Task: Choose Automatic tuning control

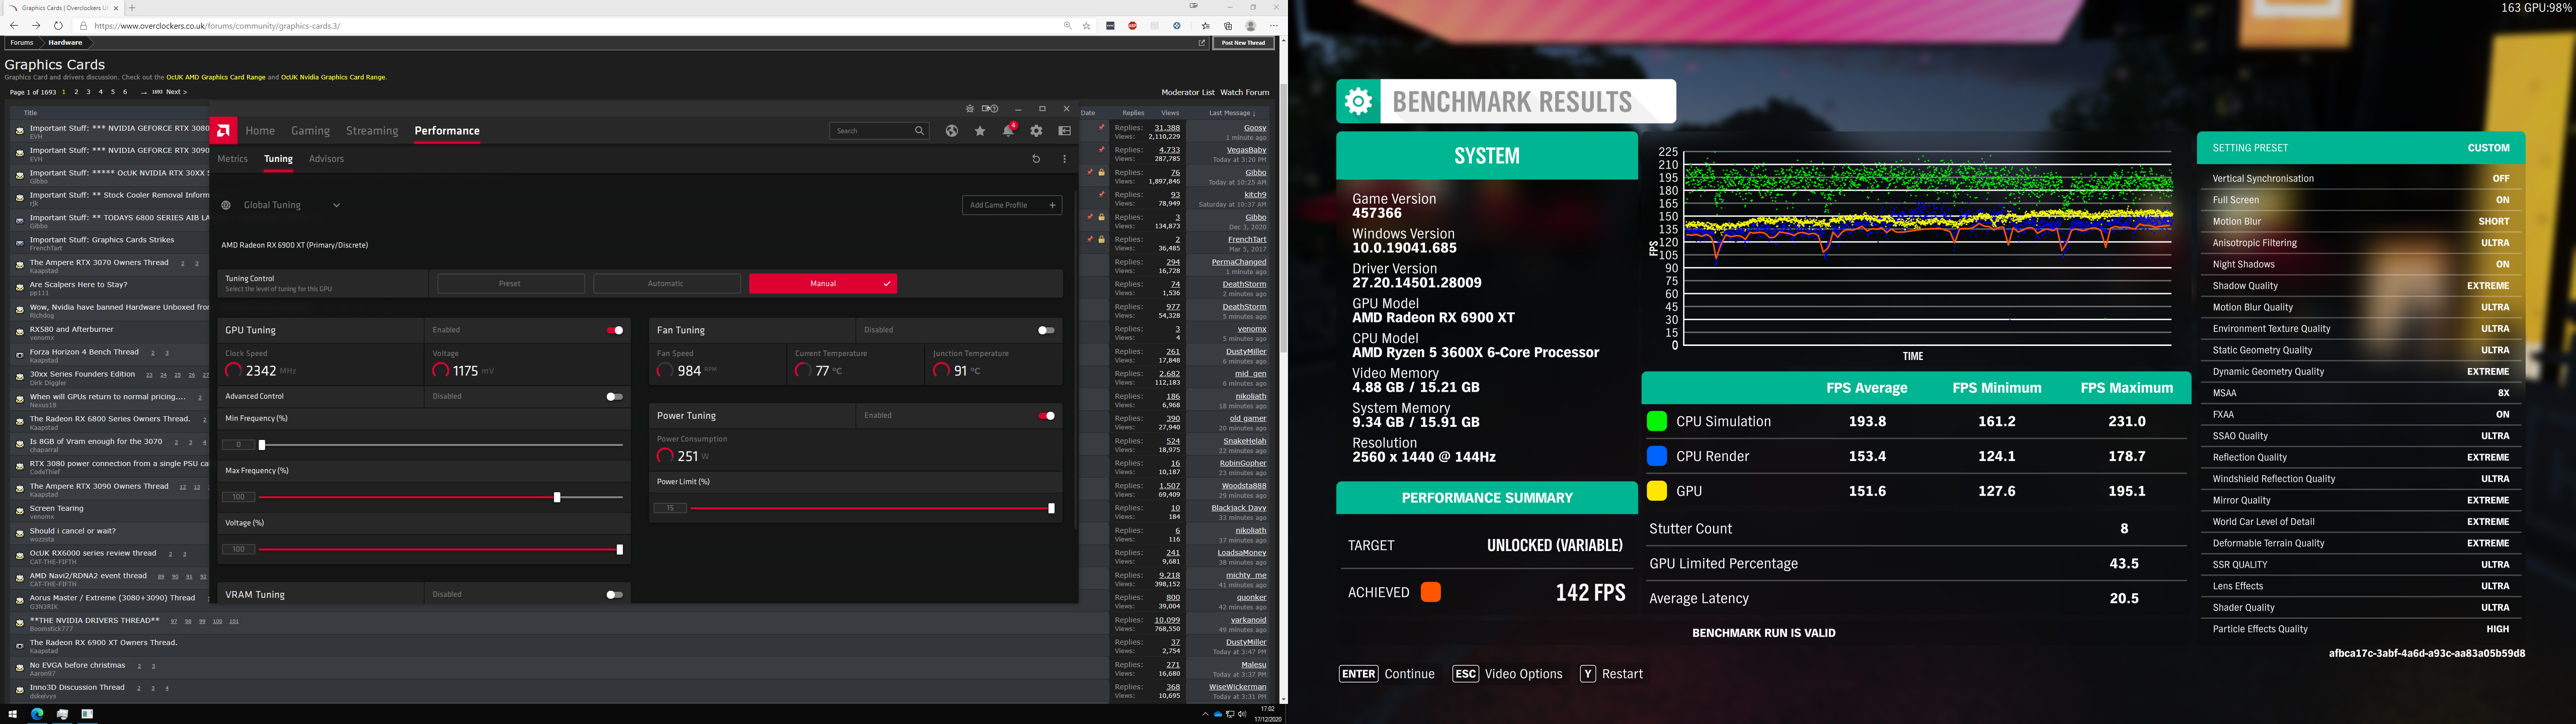Action: (666, 284)
